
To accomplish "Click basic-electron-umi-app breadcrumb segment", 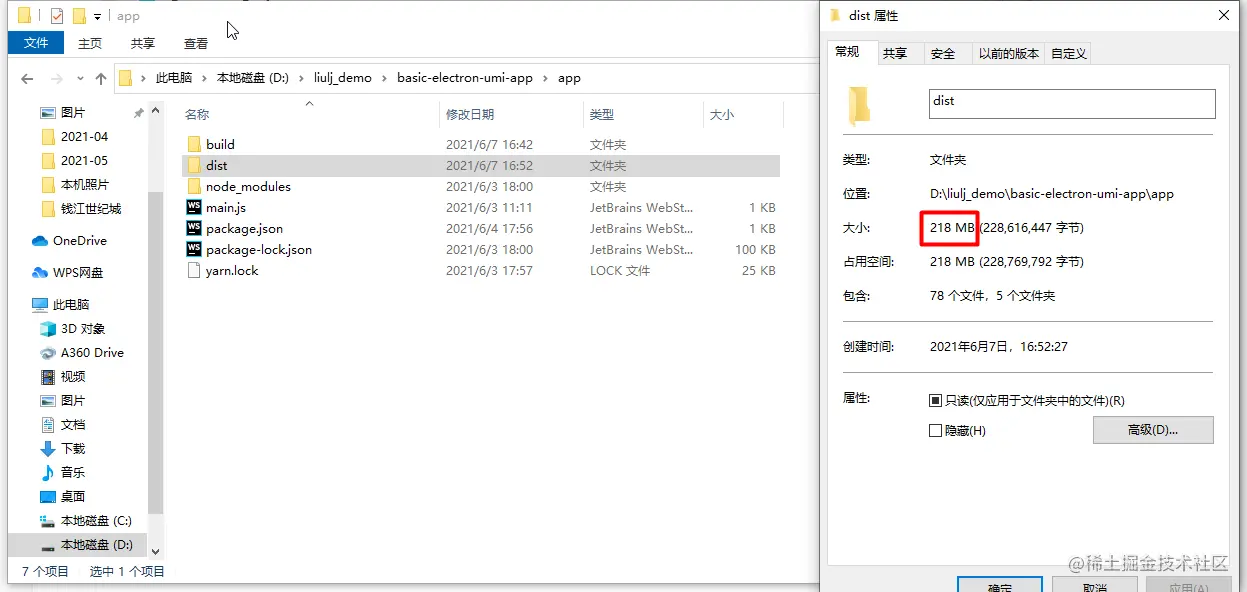I will [466, 78].
